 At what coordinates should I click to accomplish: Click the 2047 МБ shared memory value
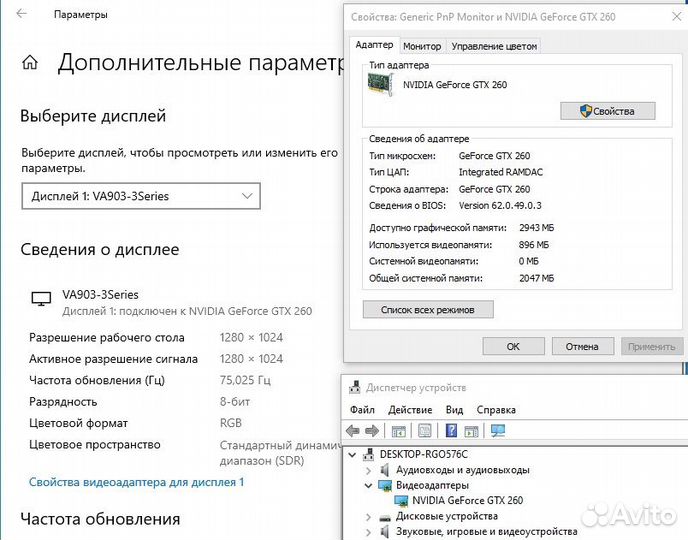[x=536, y=278]
